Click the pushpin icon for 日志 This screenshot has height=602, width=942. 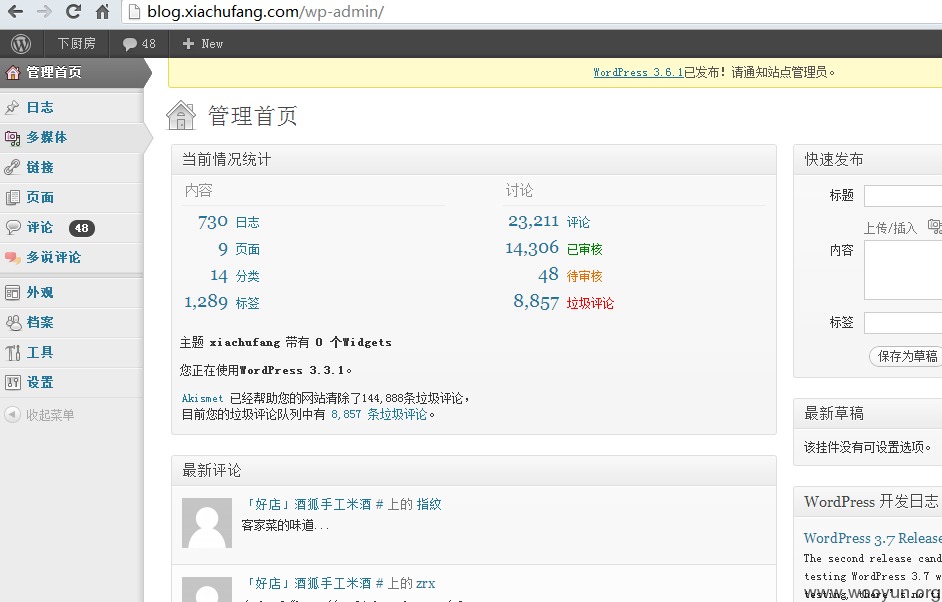click(12, 108)
